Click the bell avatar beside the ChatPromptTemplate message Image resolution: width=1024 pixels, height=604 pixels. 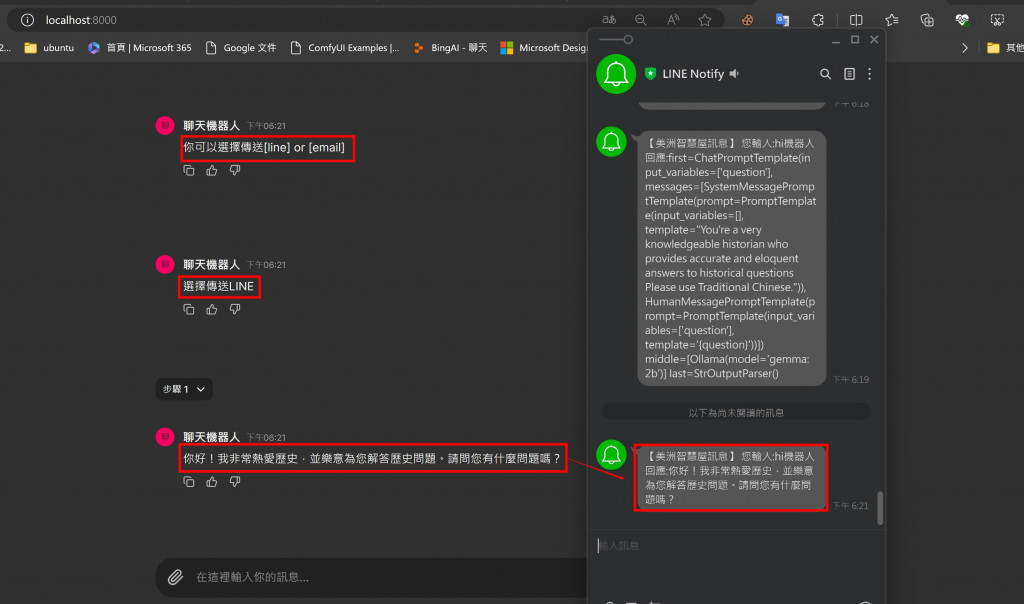[x=611, y=142]
